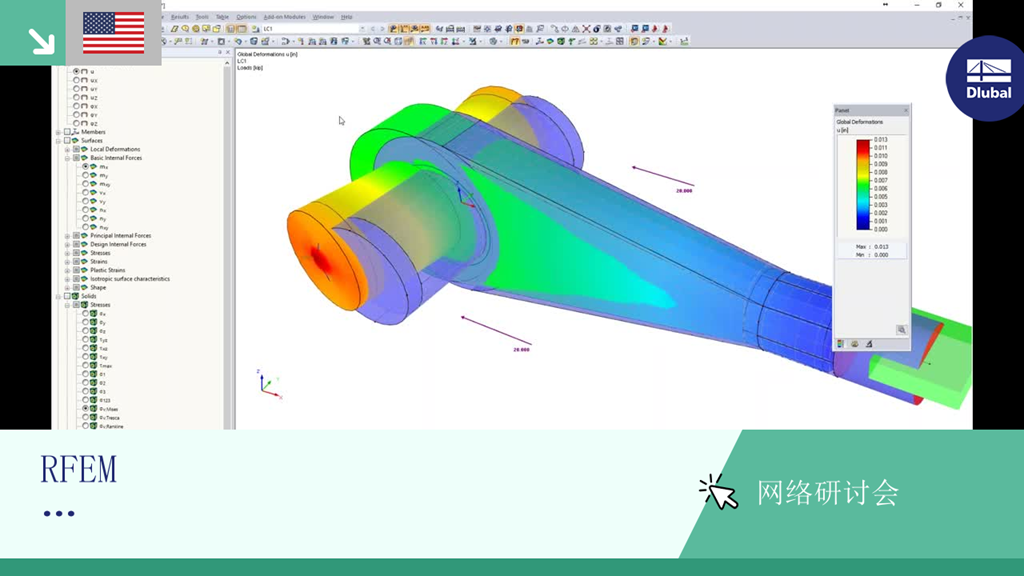Click rightmost chart icon in second toolbar row
The image size is (1024, 576).
click(684, 41)
